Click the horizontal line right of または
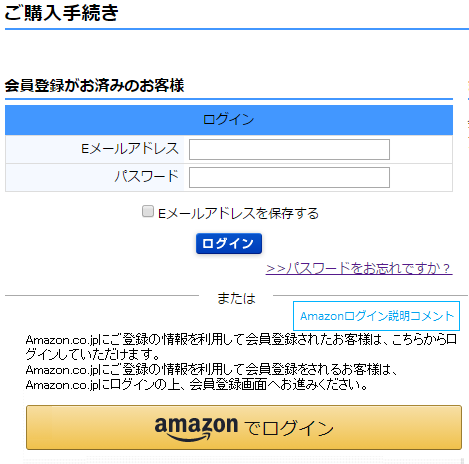The width and height of the screenshot is (469, 464). pos(370,295)
